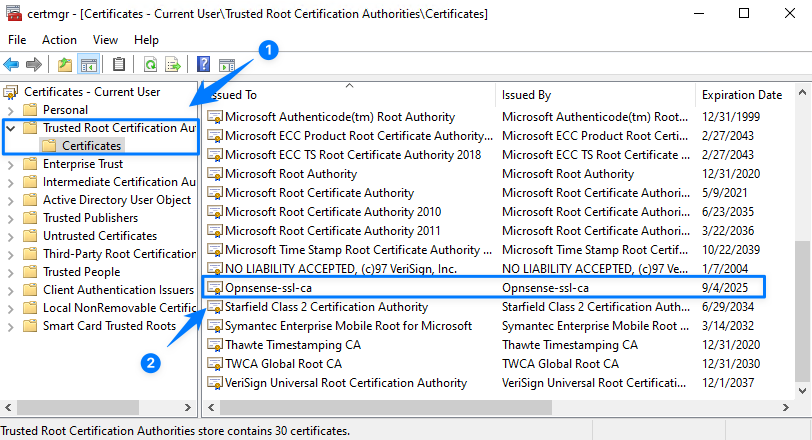Click the Enterprise Trust folder icon
The width and height of the screenshot is (812, 440).
point(31,164)
